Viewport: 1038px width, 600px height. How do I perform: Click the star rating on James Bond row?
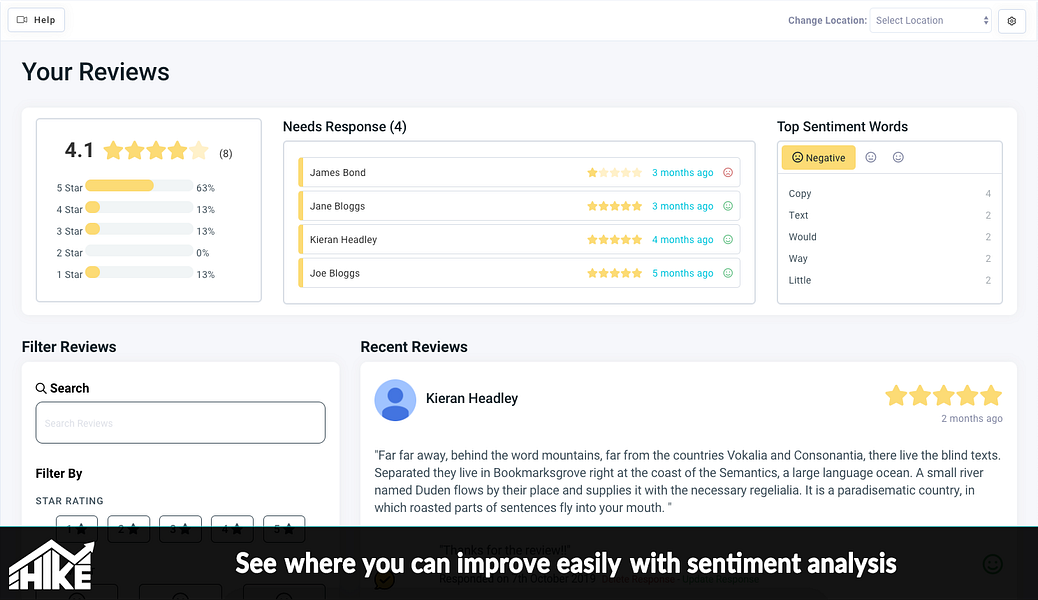tap(614, 172)
